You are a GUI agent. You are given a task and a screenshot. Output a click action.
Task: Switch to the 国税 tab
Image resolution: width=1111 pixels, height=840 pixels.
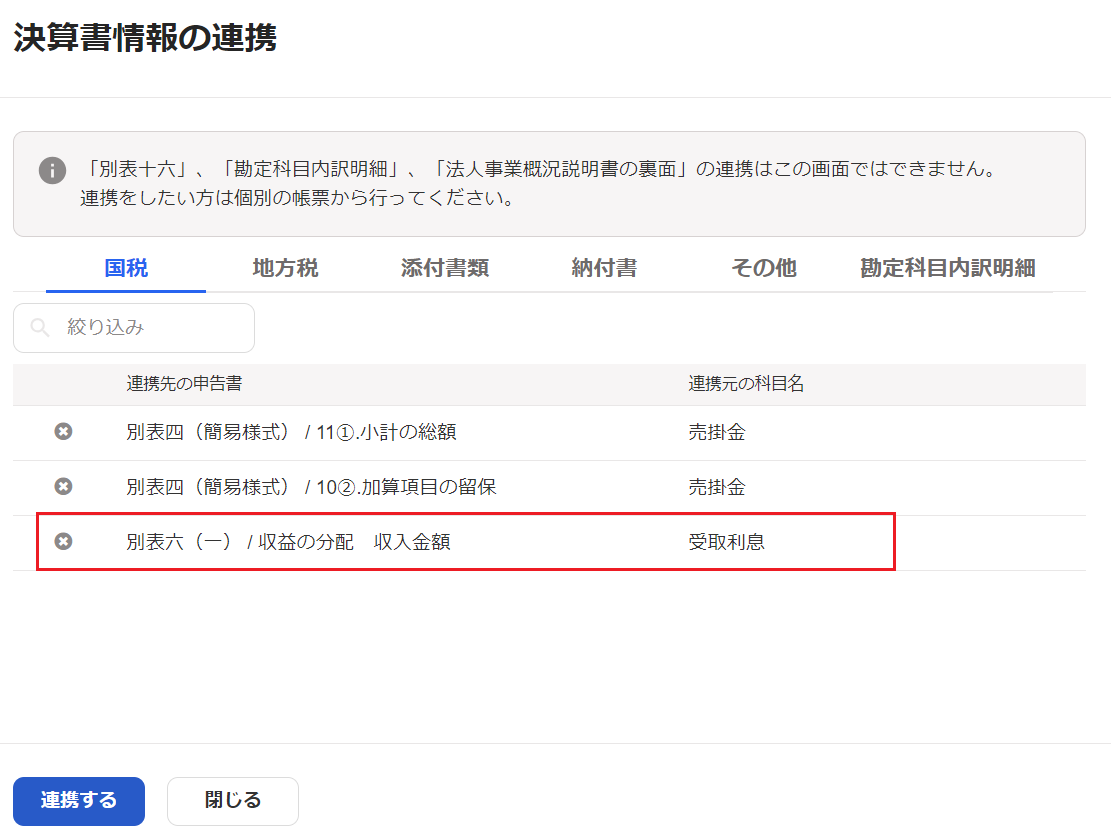click(x=126, y=268)
